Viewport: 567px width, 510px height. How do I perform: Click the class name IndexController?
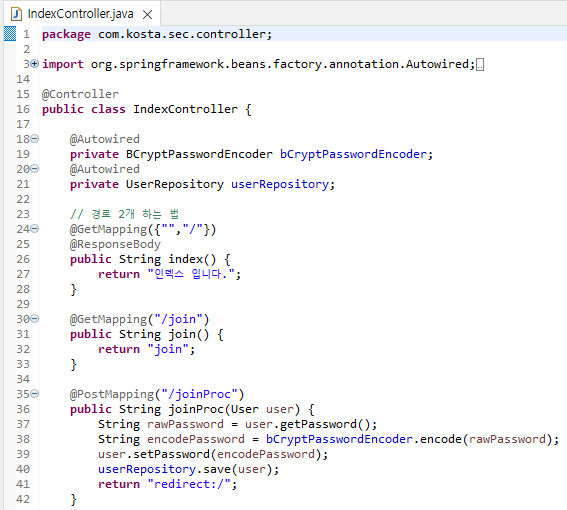click(185, 109)
